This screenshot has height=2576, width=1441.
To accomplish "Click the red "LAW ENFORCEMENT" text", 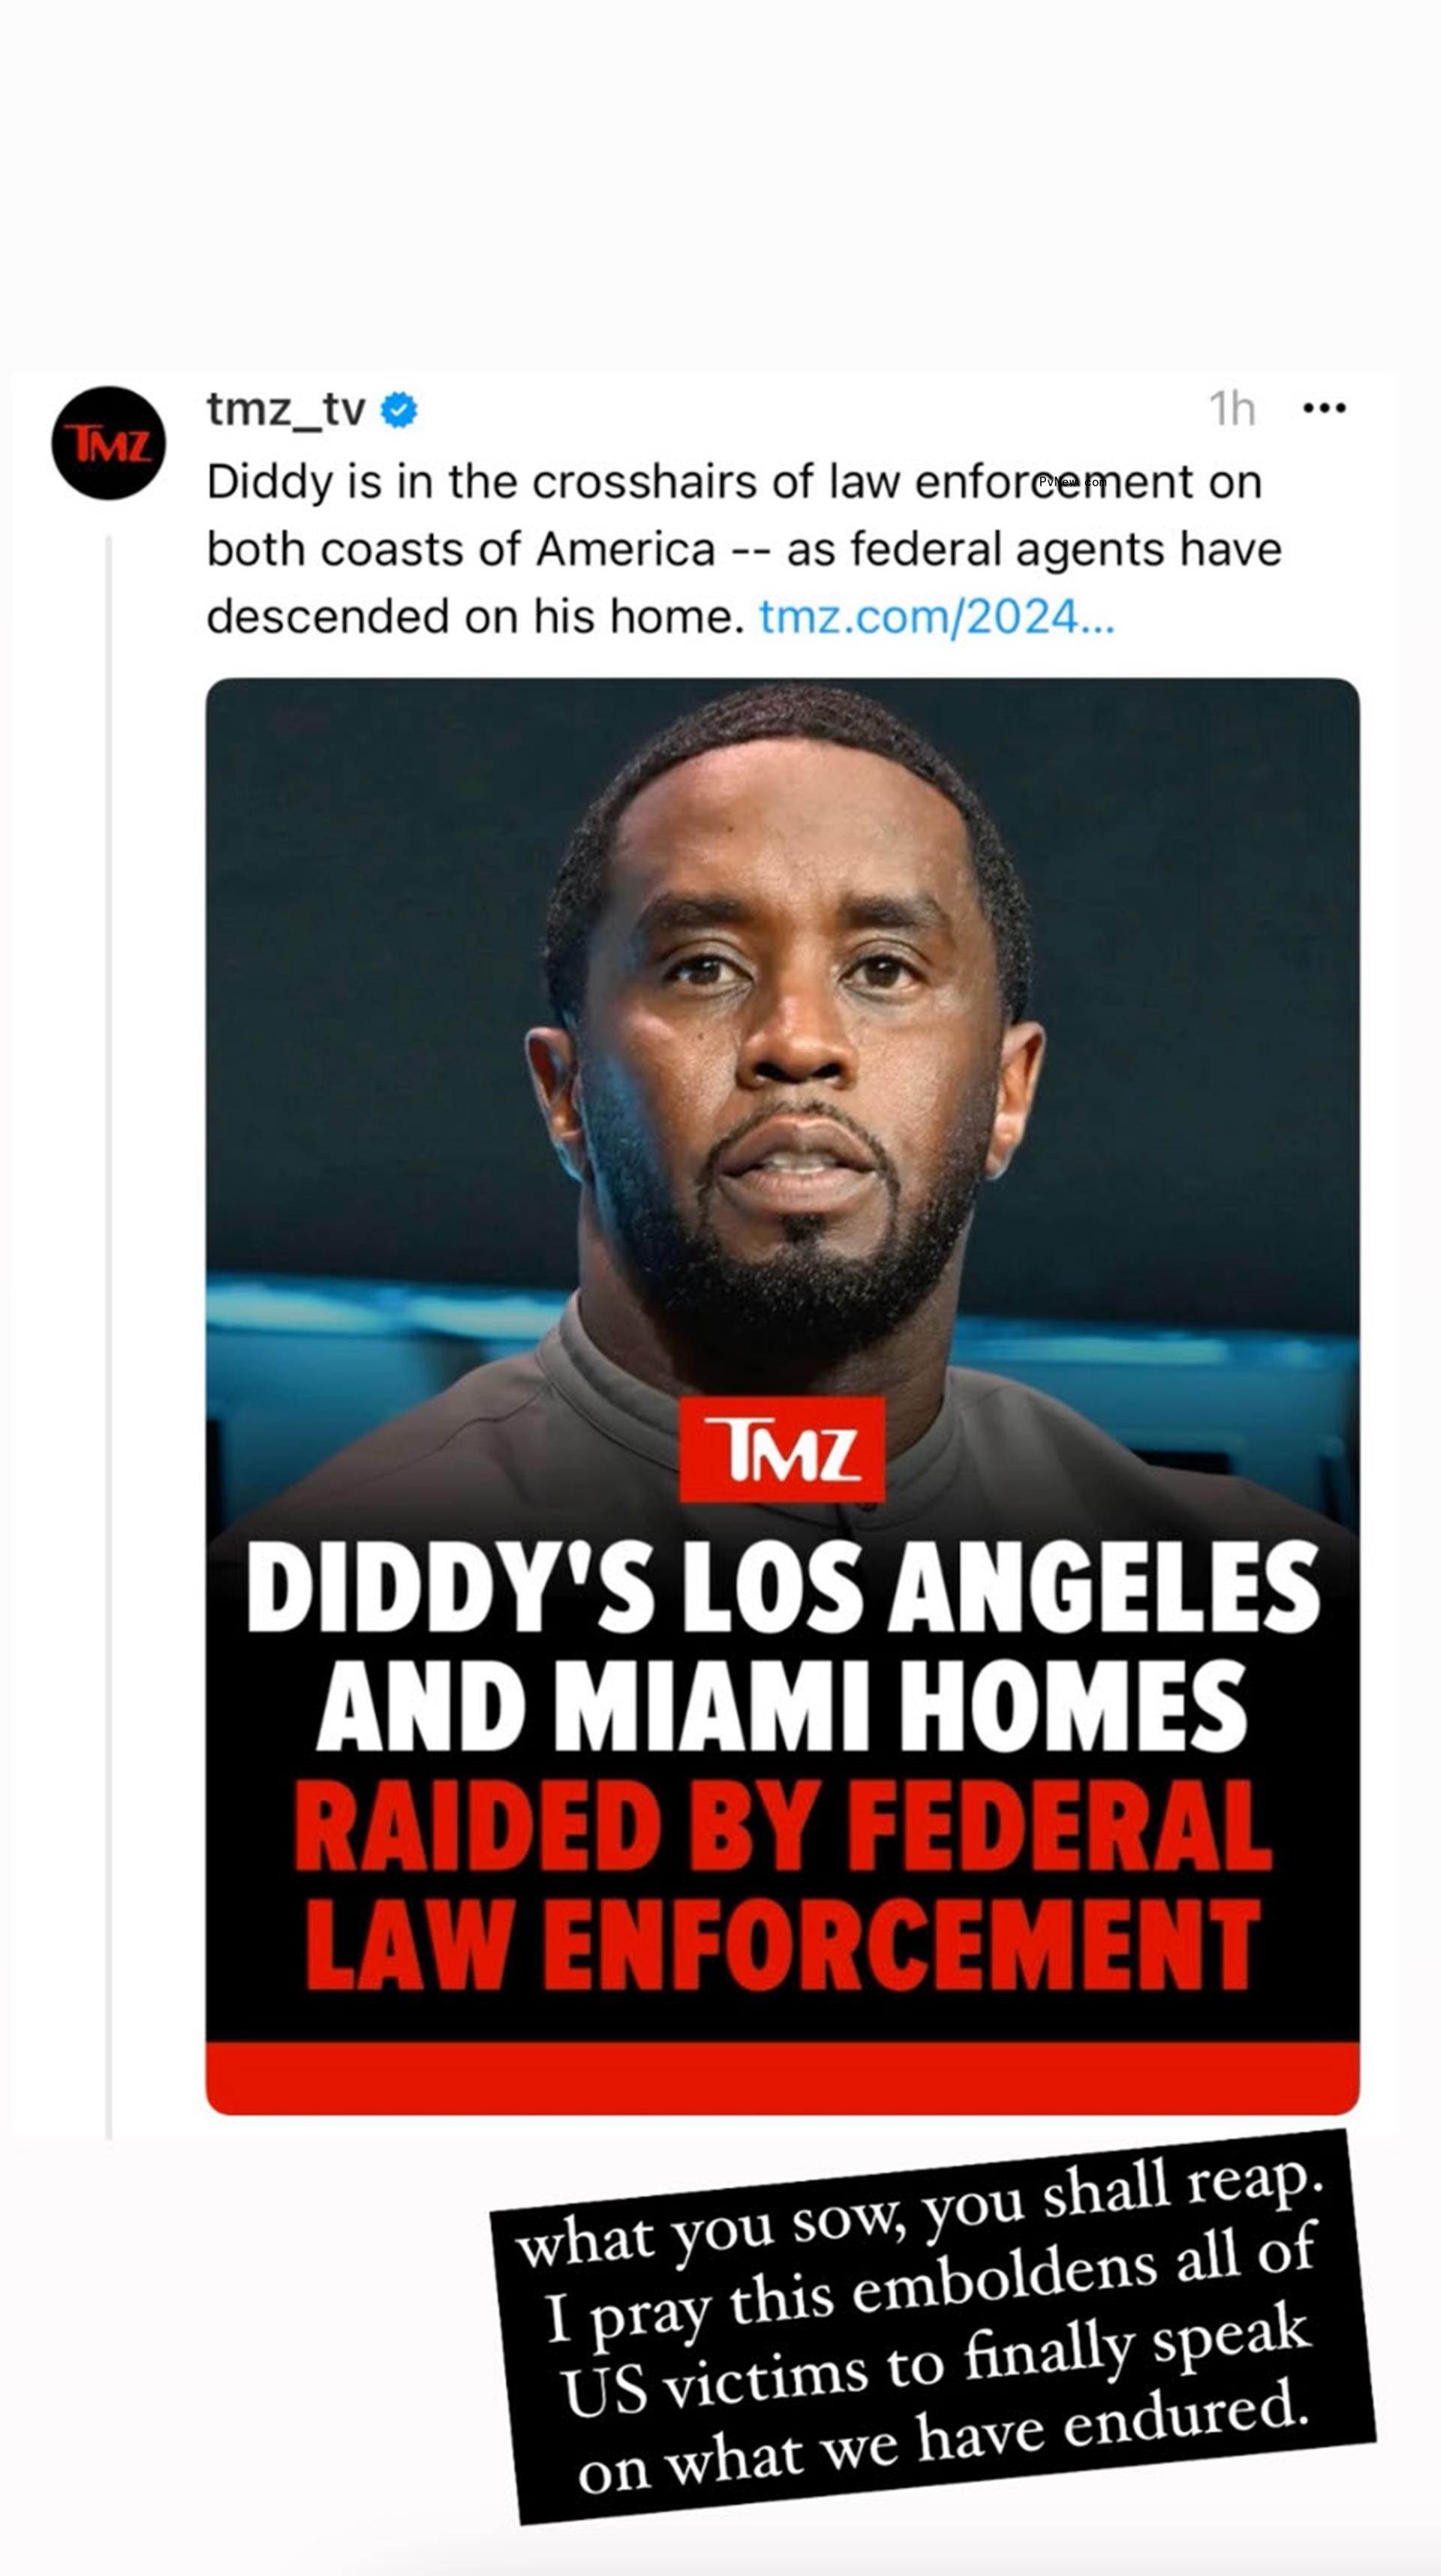I will point(782,1945).
